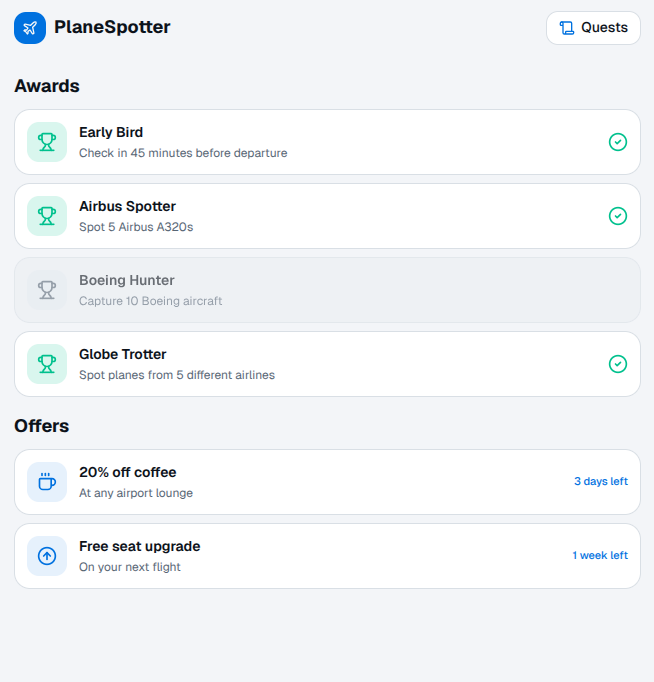The width and height of the screenshot is (654, 682).
Task: Click the seat upgrade arrow icon
Action: pos(47,556)
